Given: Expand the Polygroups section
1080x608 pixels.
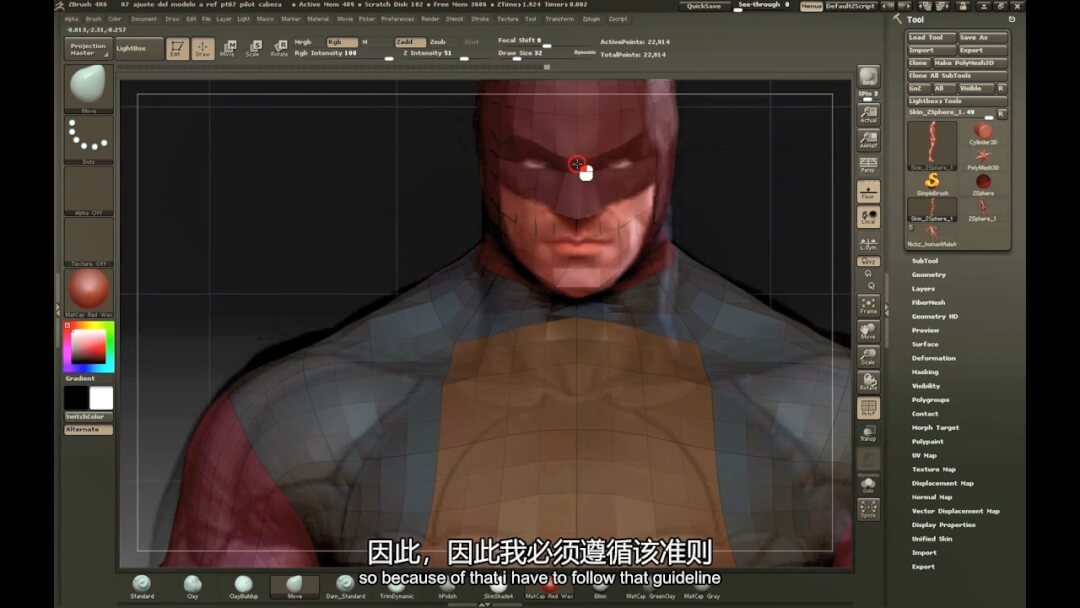Looking at the screenshot, I should (x=930, y=399).
